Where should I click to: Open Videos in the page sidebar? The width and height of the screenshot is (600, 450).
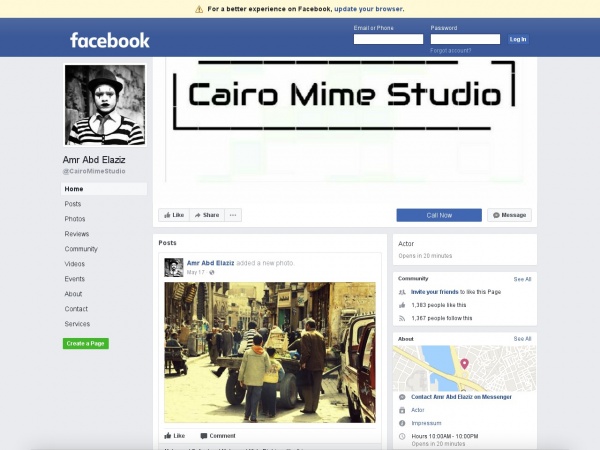click(75, 264)
